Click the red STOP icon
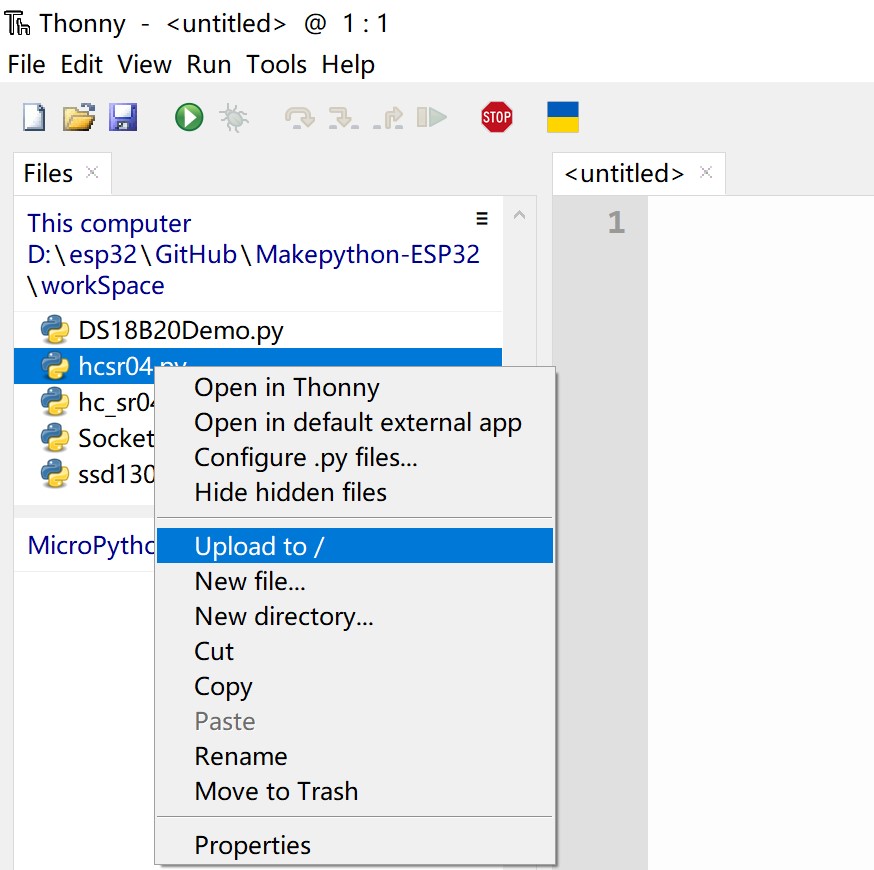 (497, 117)
